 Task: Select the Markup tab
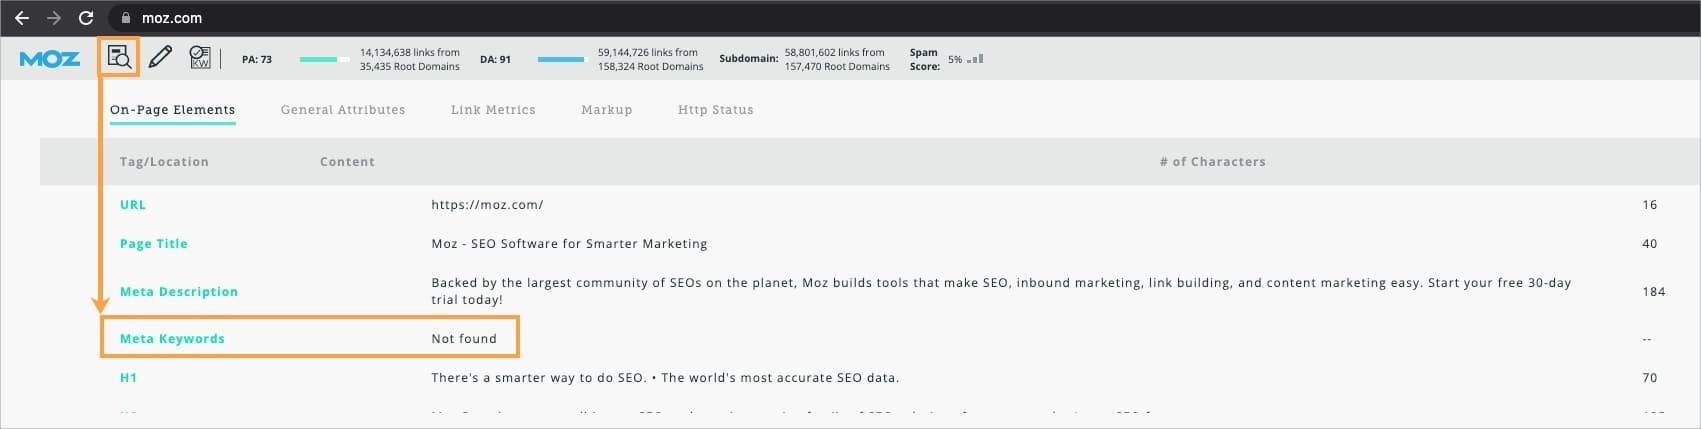606,110
